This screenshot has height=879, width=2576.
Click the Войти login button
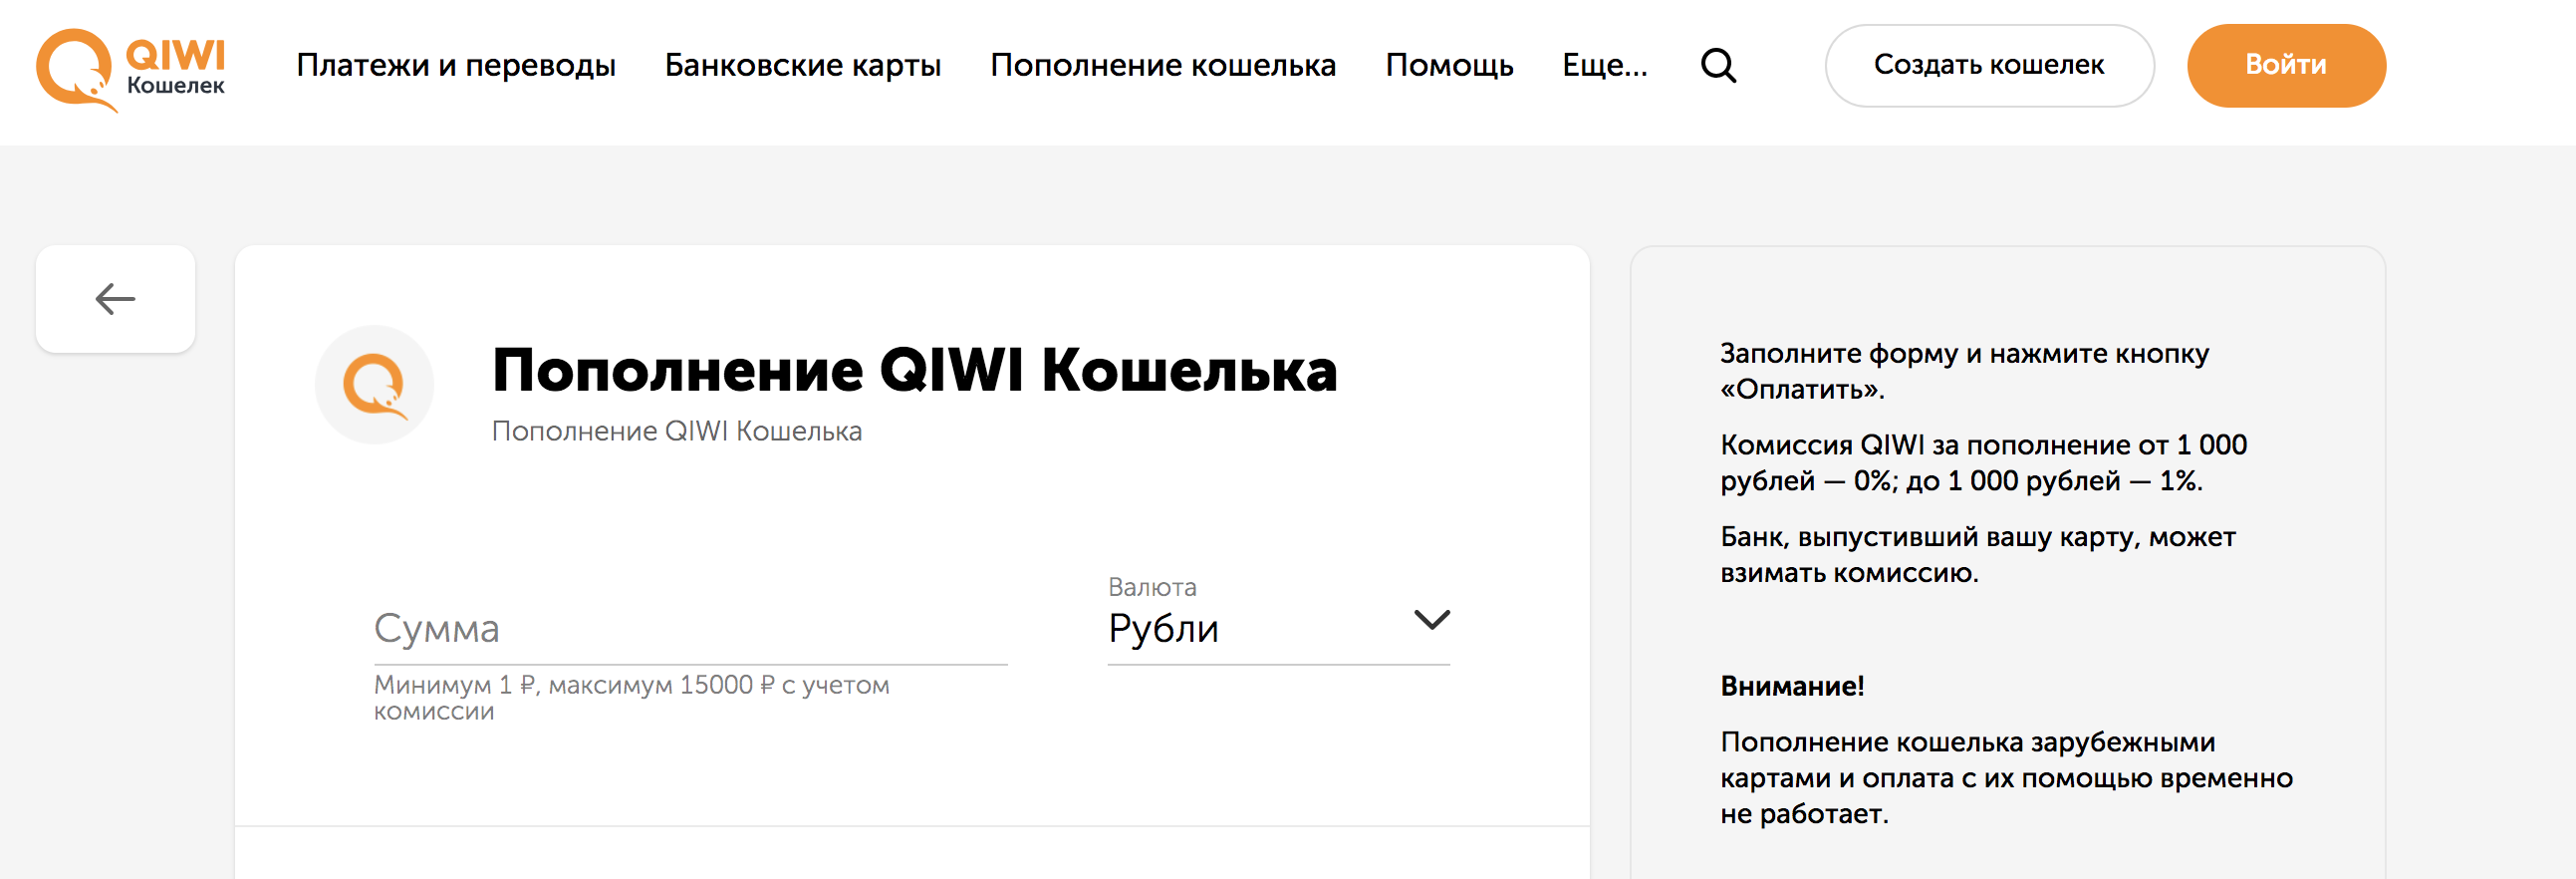(2286, 66)
